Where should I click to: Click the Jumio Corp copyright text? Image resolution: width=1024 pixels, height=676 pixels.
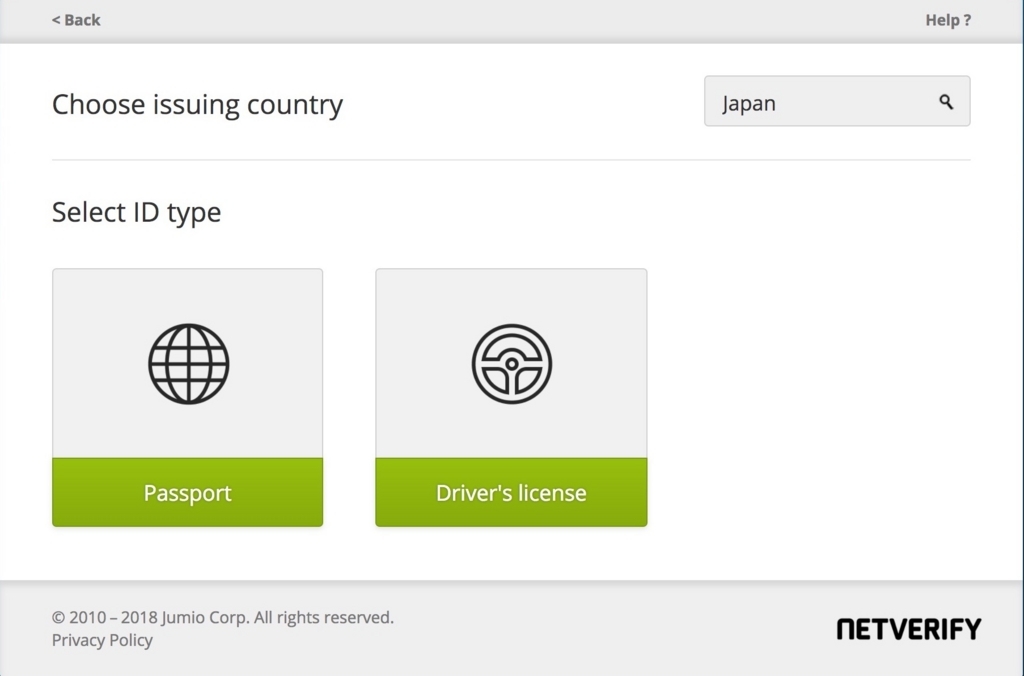223,617
